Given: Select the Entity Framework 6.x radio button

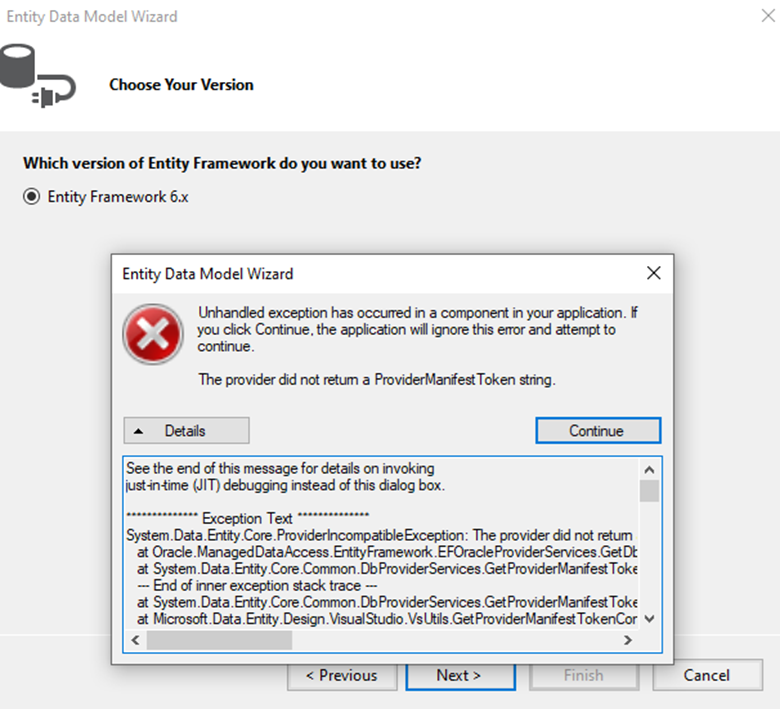Looking at the screenshot, I should point(31,197).
